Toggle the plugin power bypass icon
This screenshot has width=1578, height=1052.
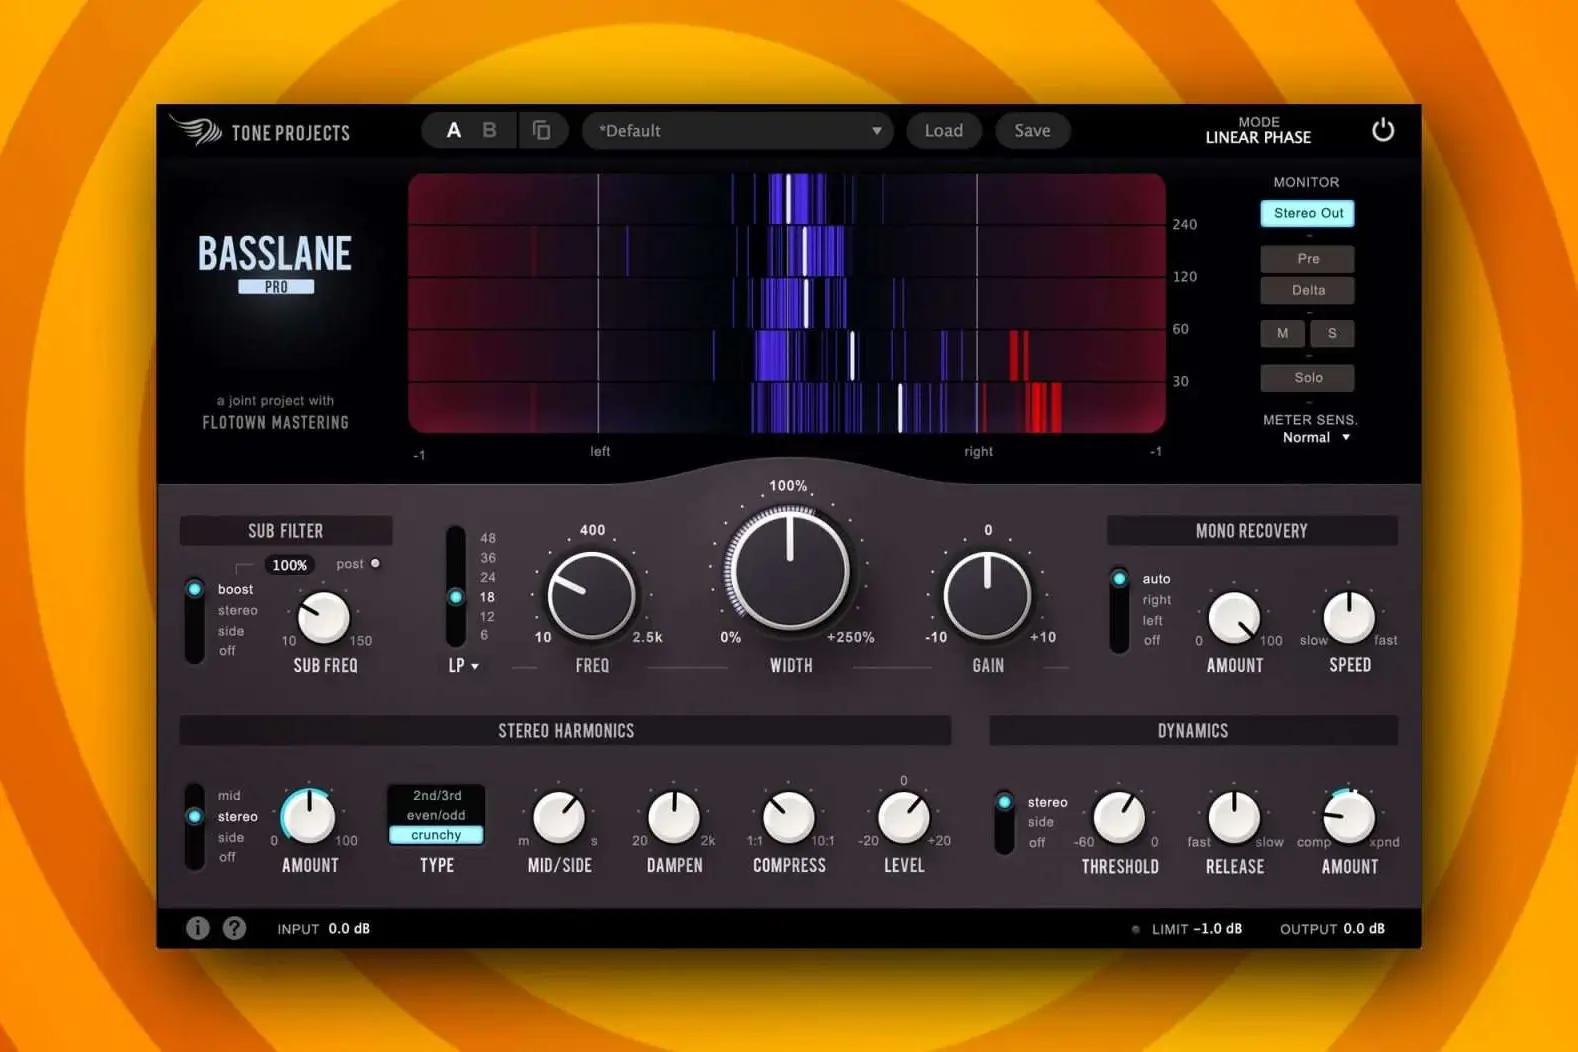(x=1383, y=130)
